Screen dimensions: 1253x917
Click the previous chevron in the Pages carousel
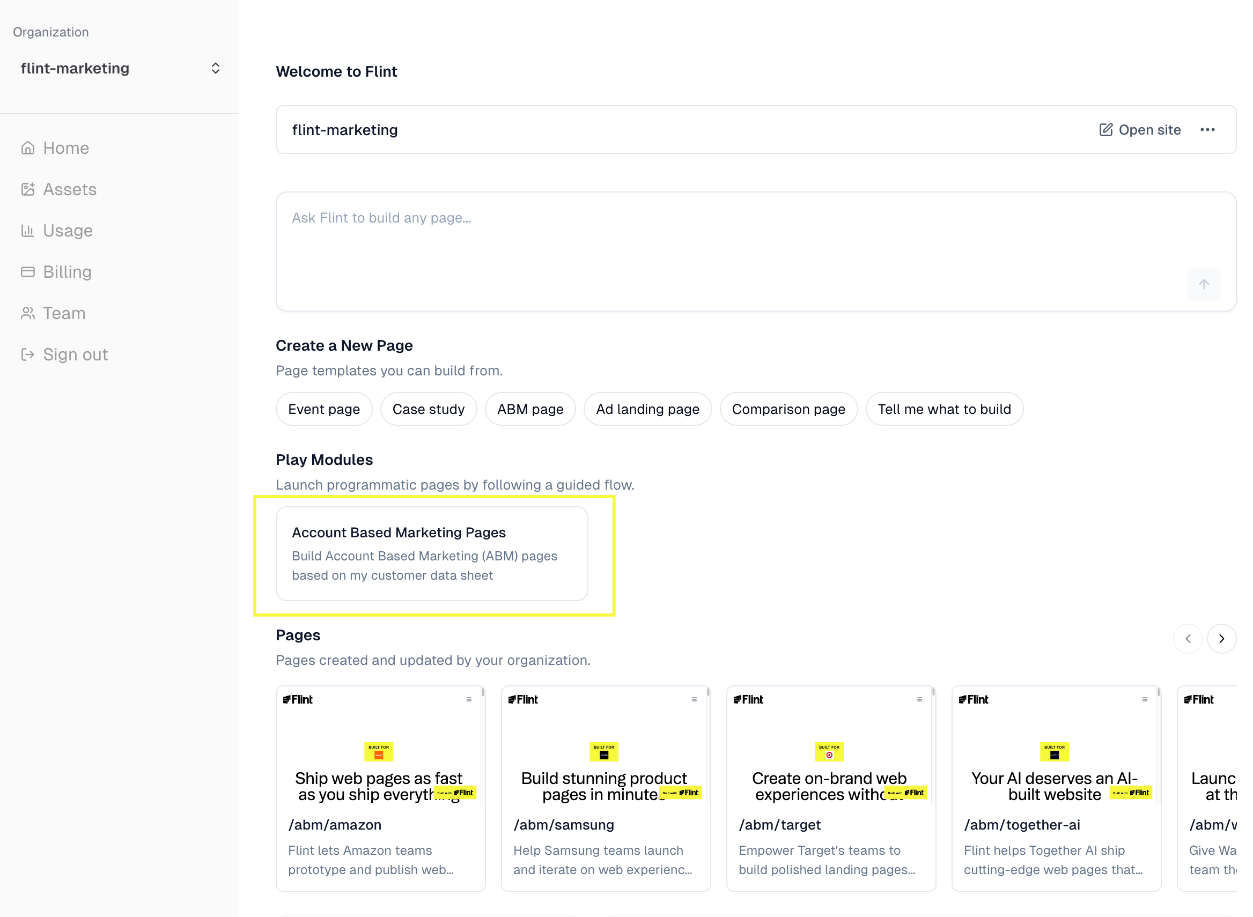tap(1187, 638)
